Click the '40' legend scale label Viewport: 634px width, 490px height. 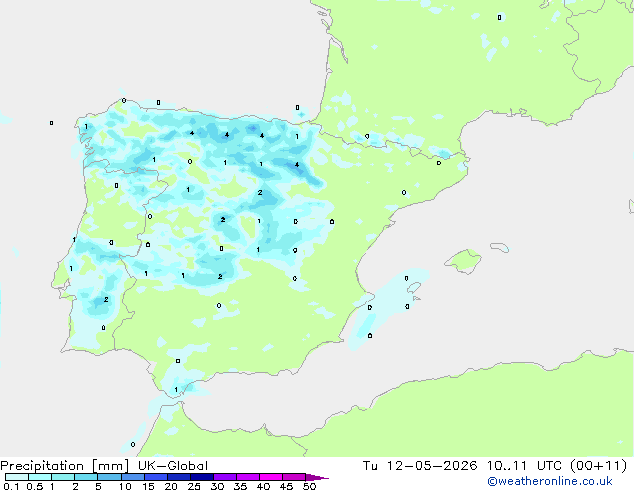(x=263, y=486)
